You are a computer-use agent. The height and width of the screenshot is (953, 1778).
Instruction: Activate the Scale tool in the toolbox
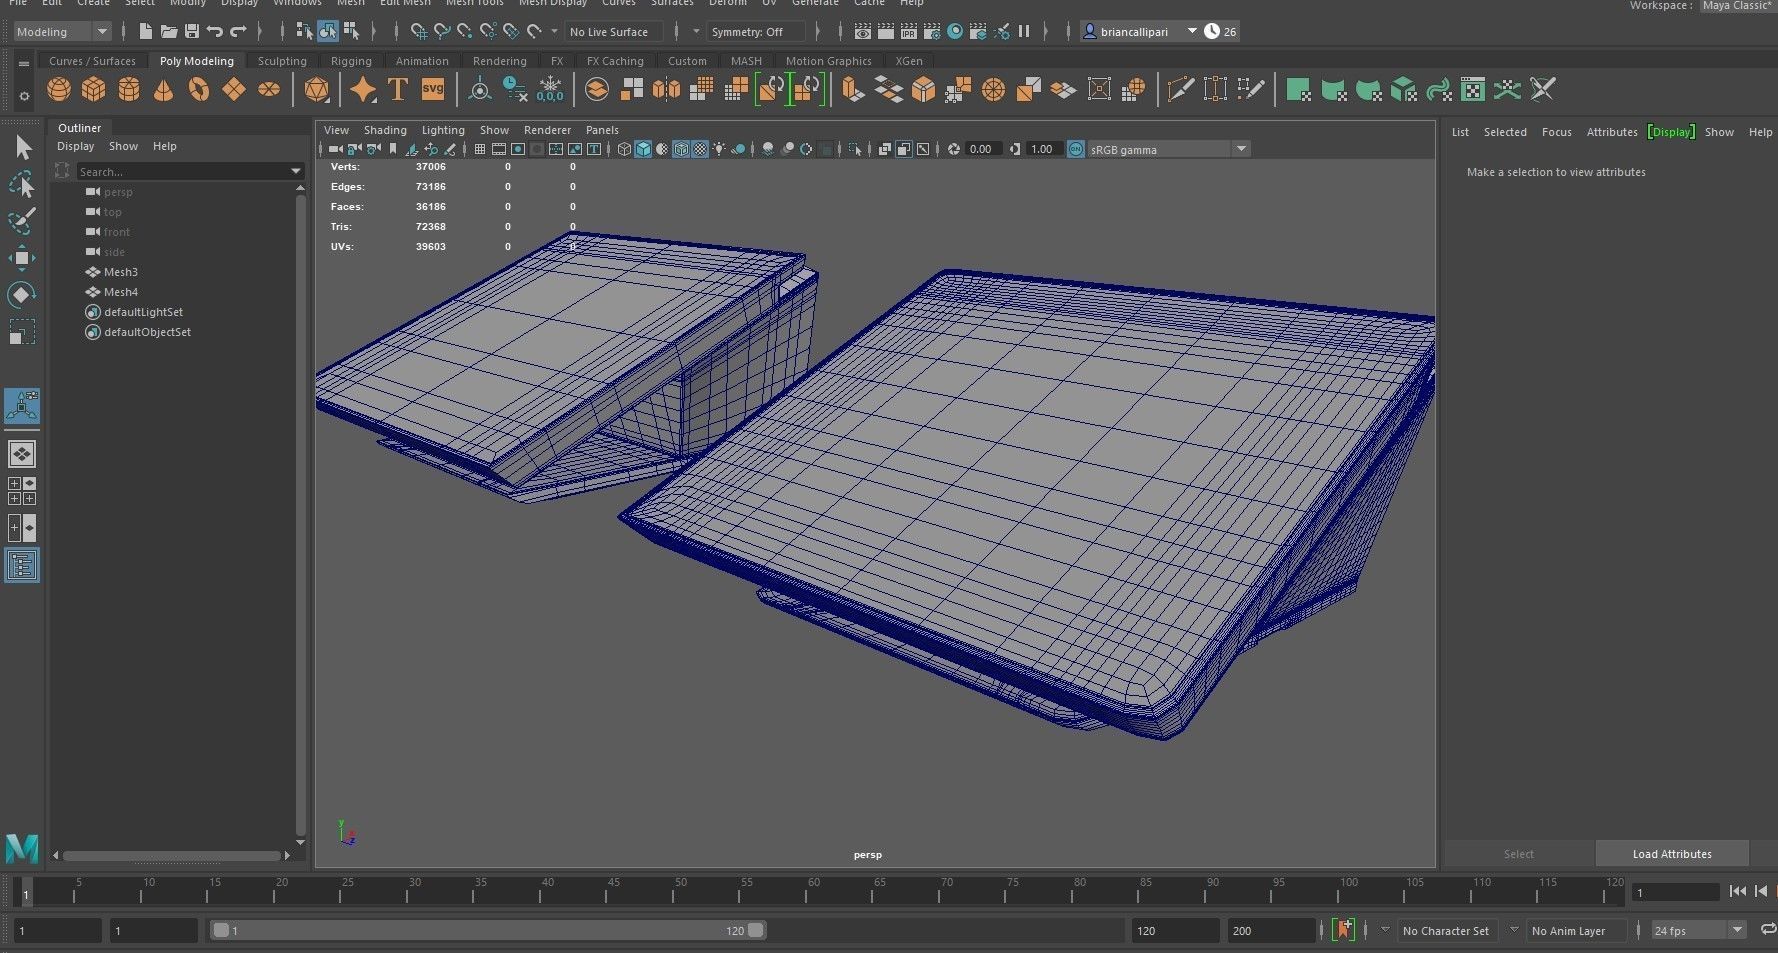[x=22, y=331]
